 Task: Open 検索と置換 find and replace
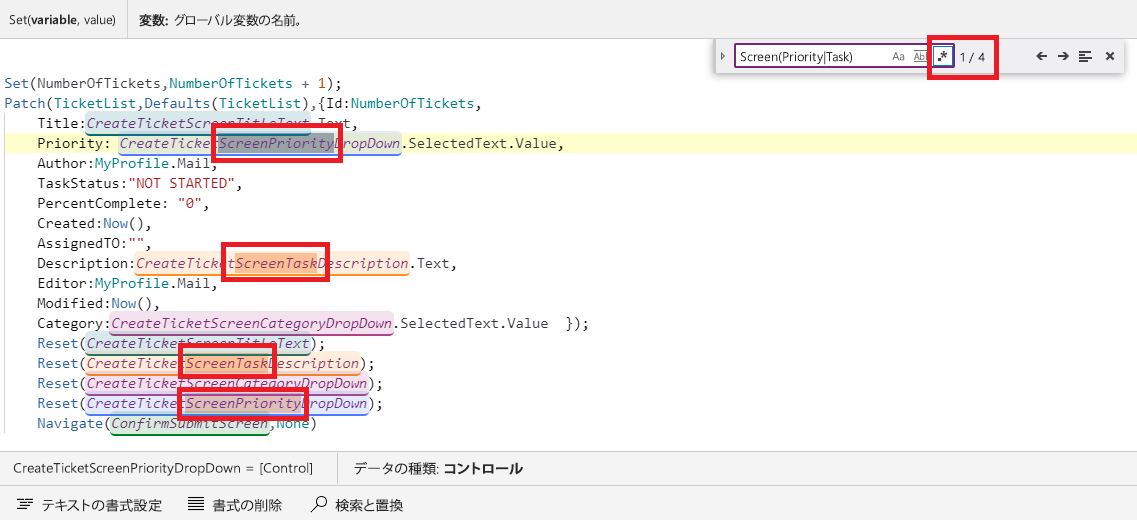coord(357,505)
